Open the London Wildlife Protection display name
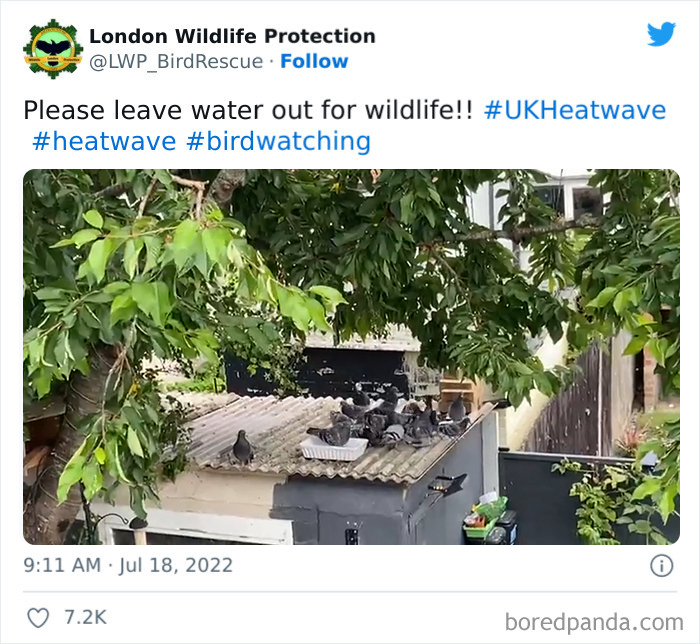Viewport: 700px width, 644px height. click(232, 36)
